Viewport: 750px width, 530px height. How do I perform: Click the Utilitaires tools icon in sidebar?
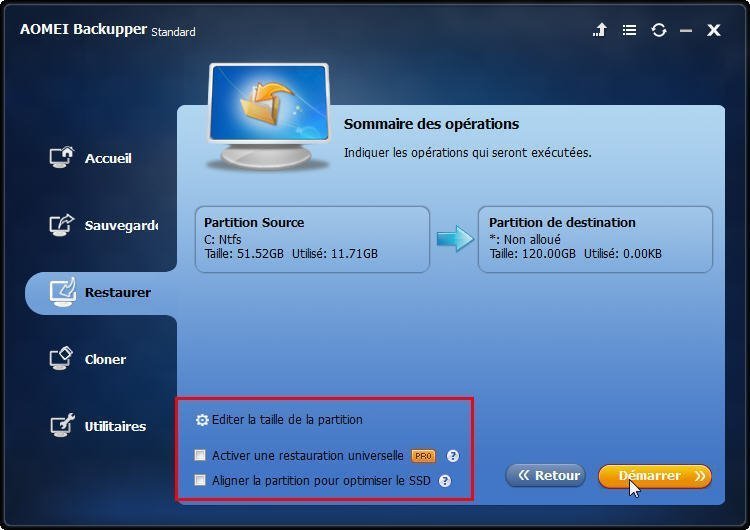(x=62, y=425)
